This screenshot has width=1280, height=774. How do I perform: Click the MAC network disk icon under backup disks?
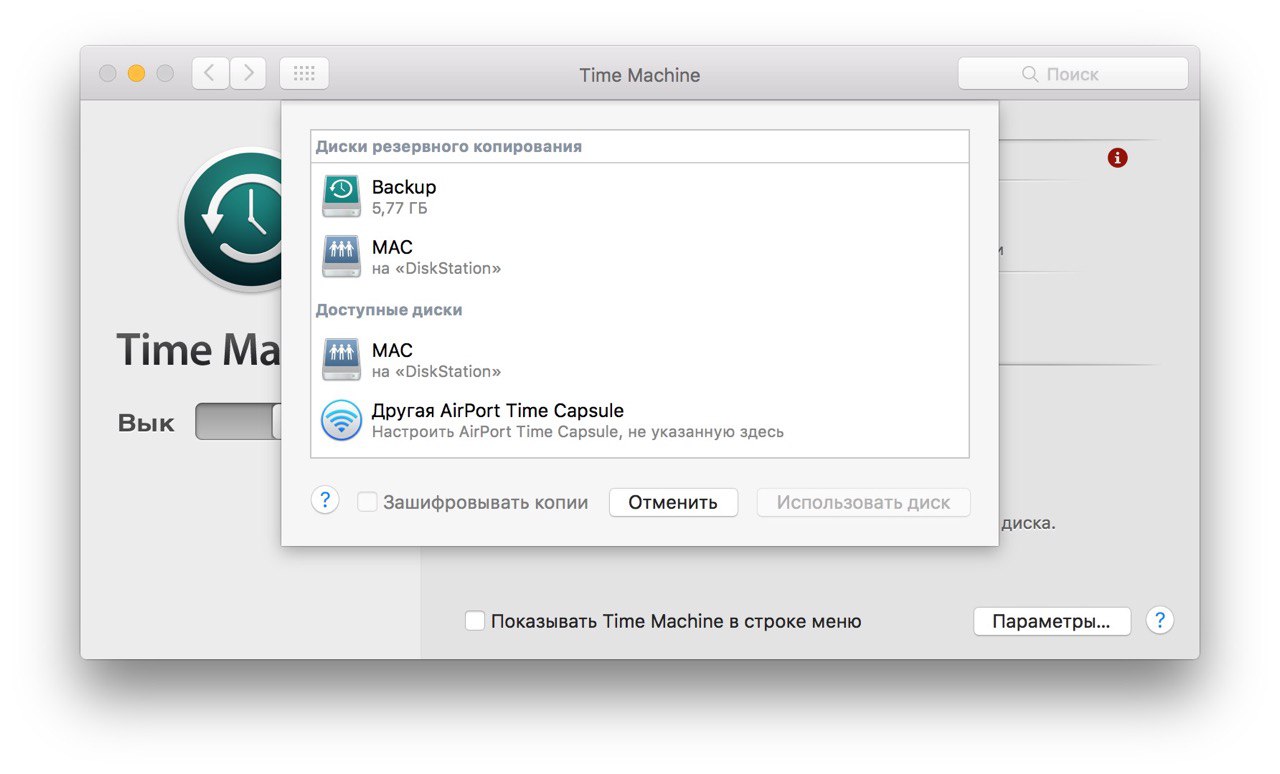[x=341, y=257]
